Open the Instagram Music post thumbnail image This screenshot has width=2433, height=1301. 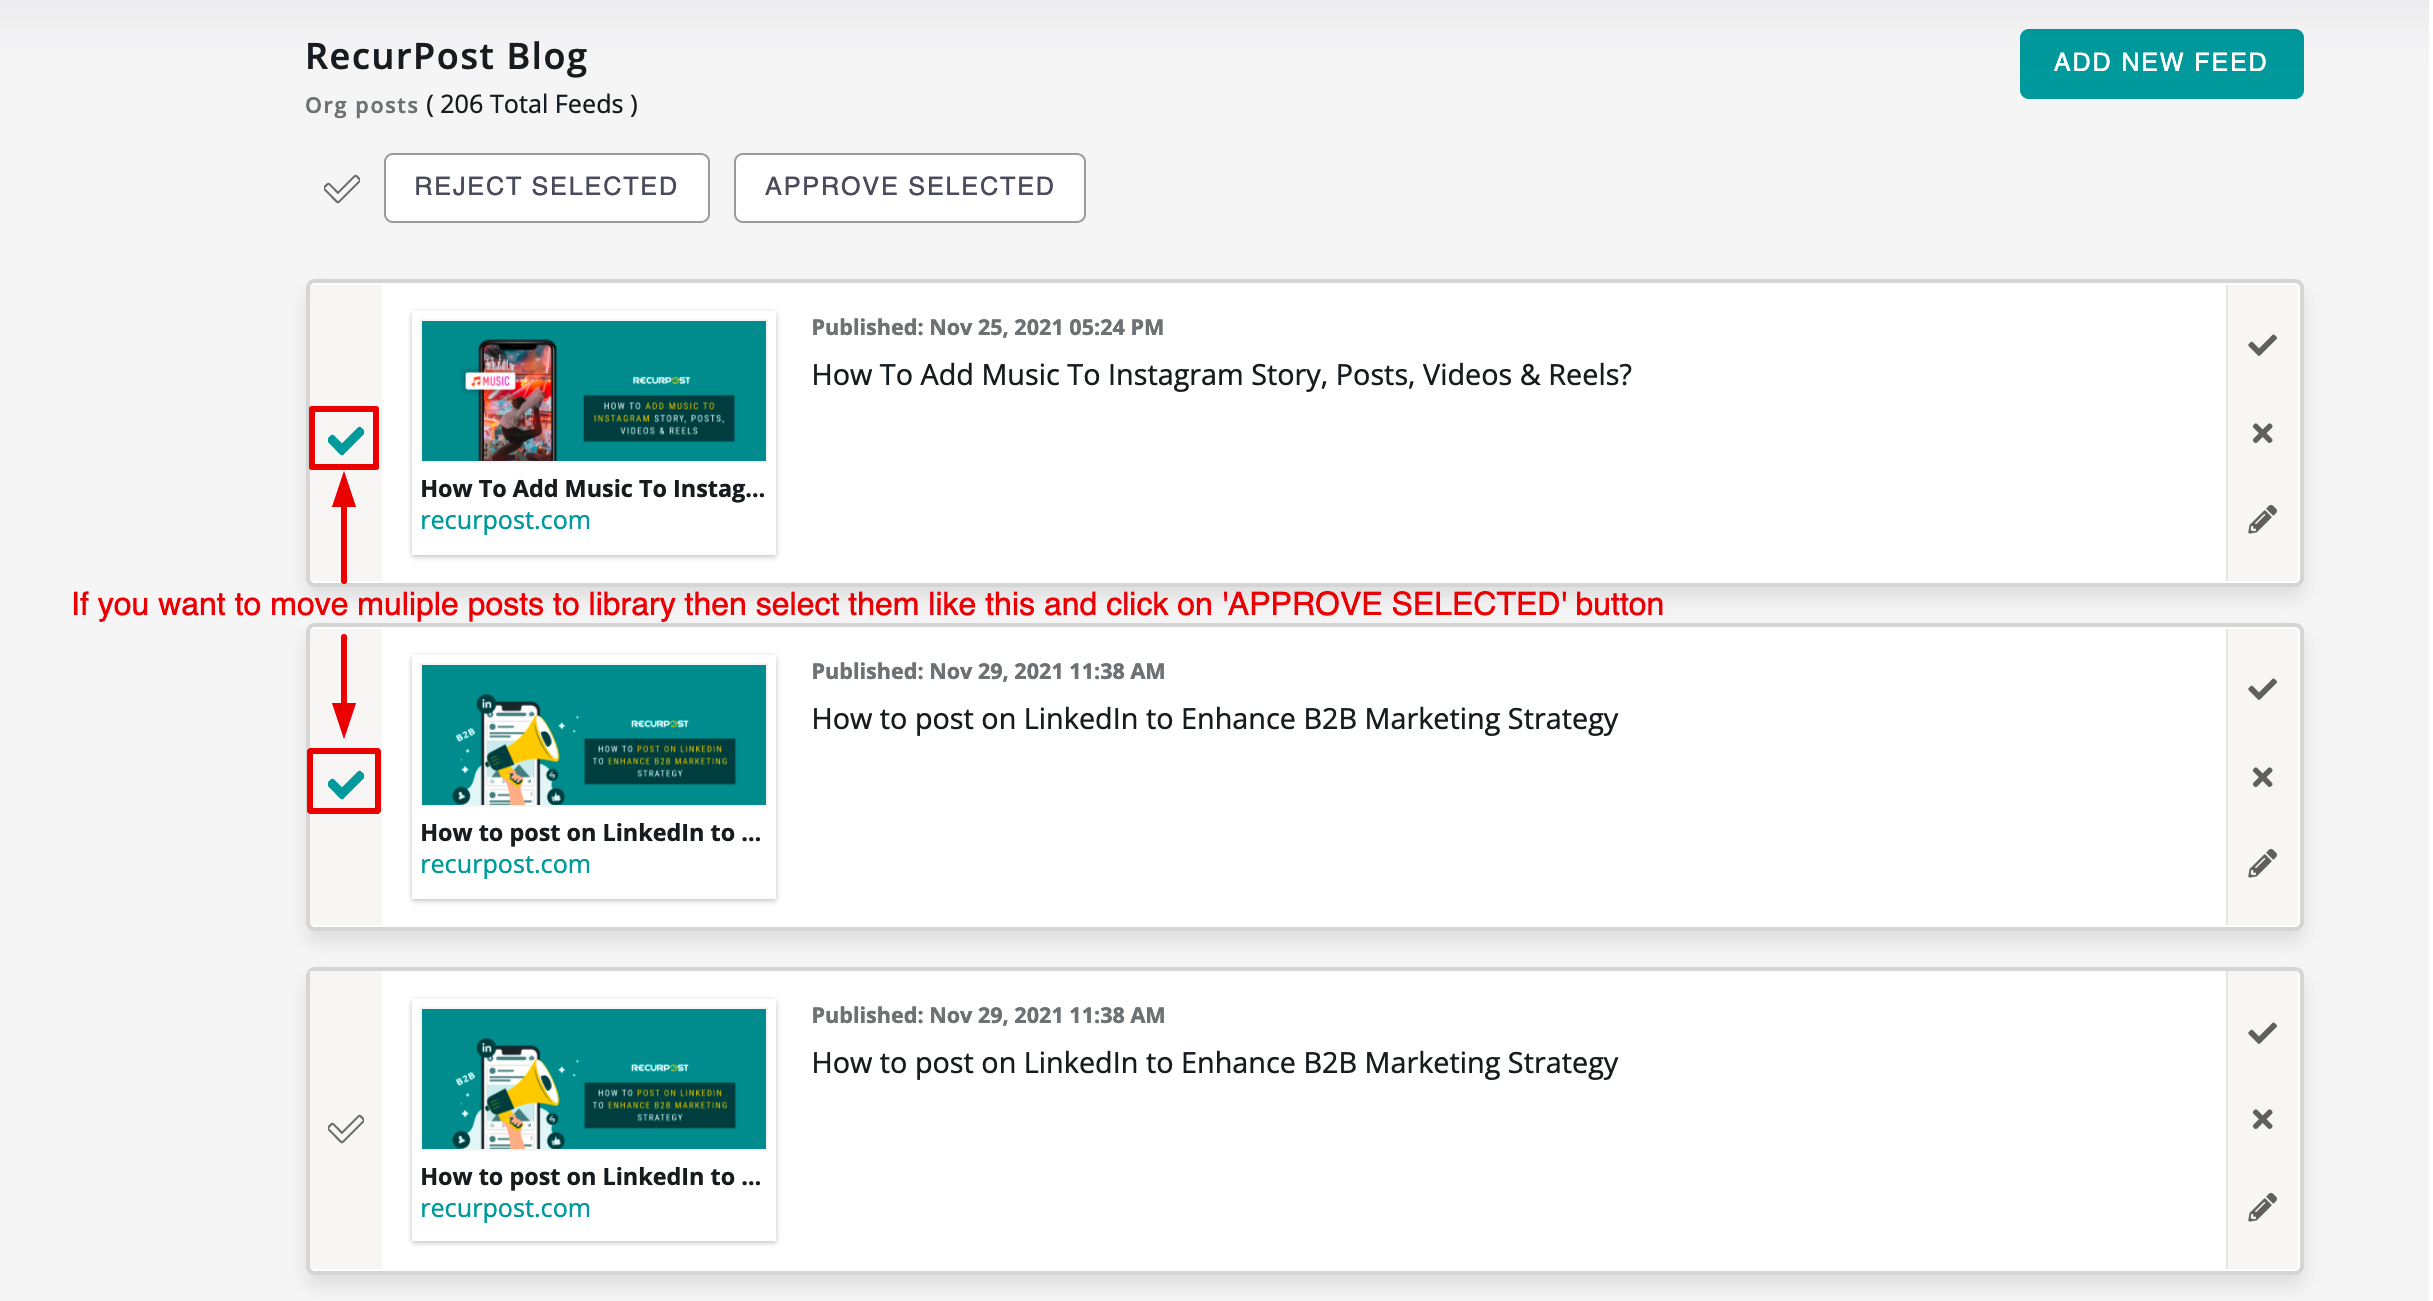click(x=594, y=391)
